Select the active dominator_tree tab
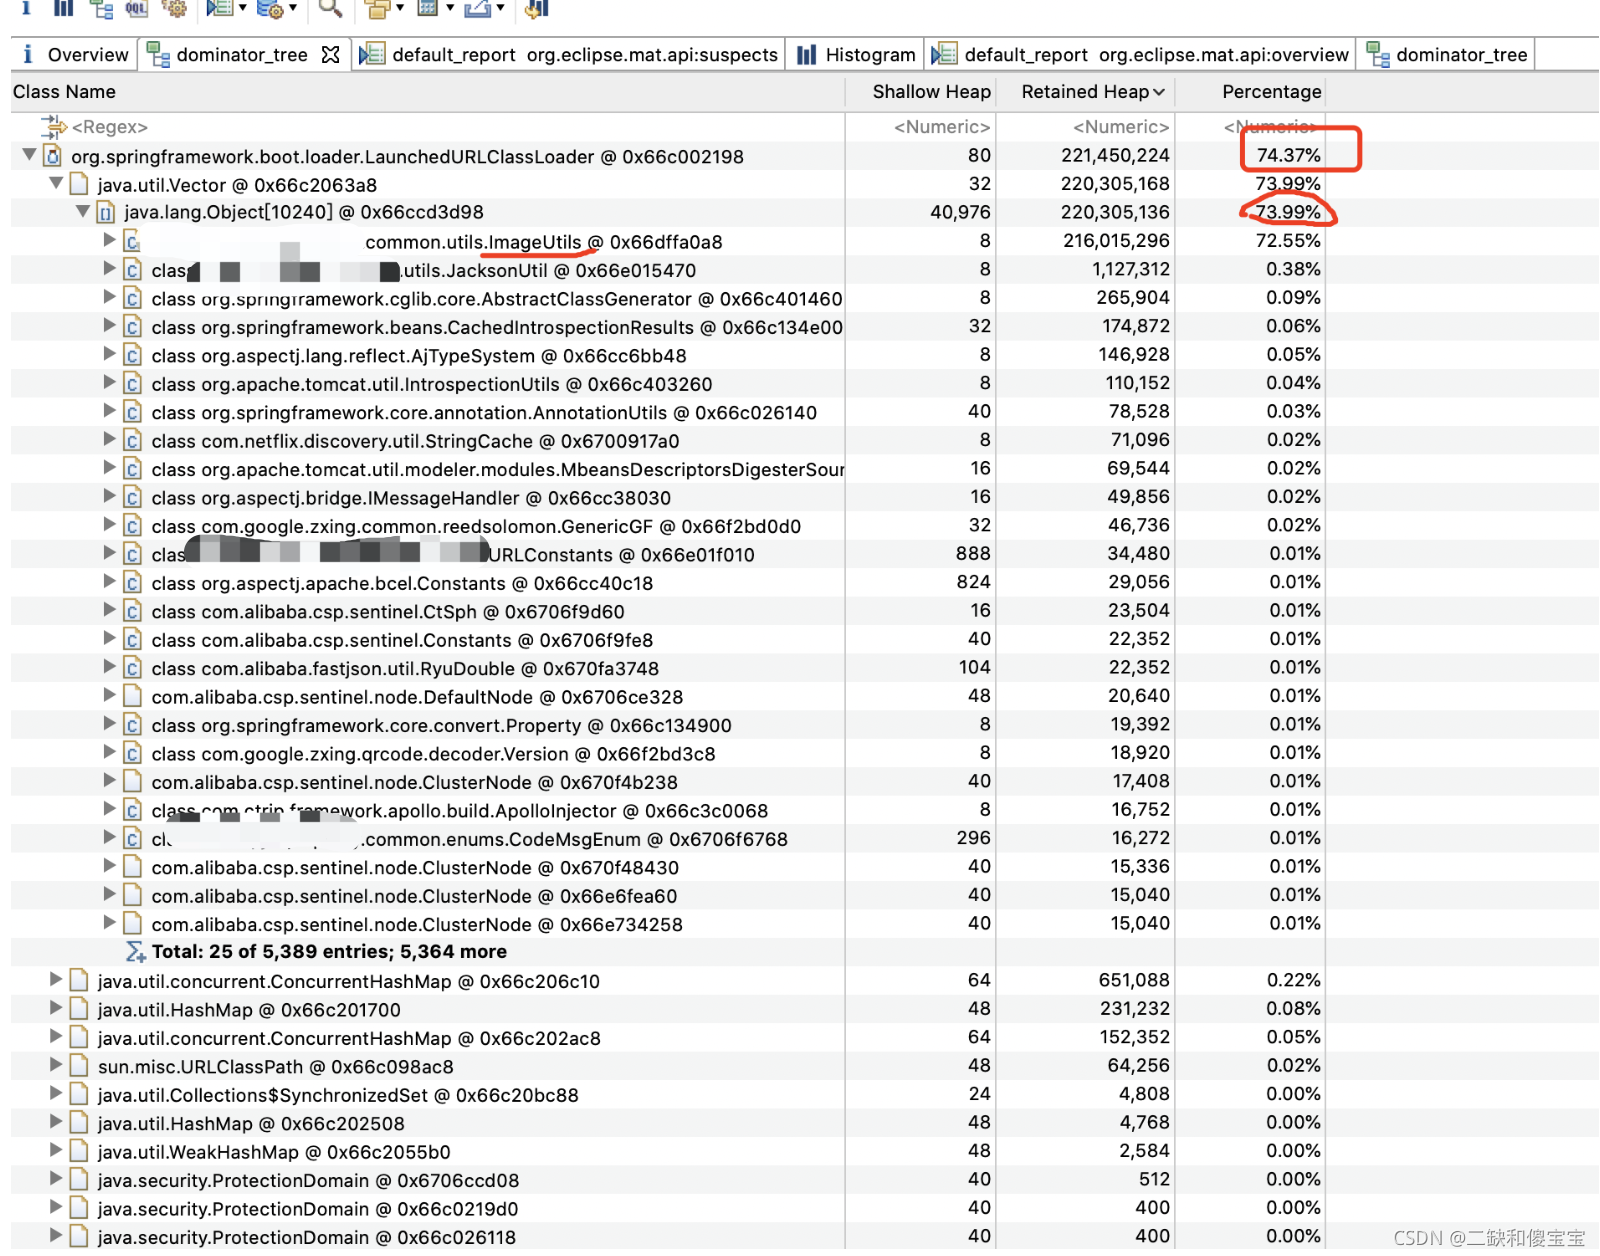Viewport: 1600px width, 1256px height. coord(242,55)
